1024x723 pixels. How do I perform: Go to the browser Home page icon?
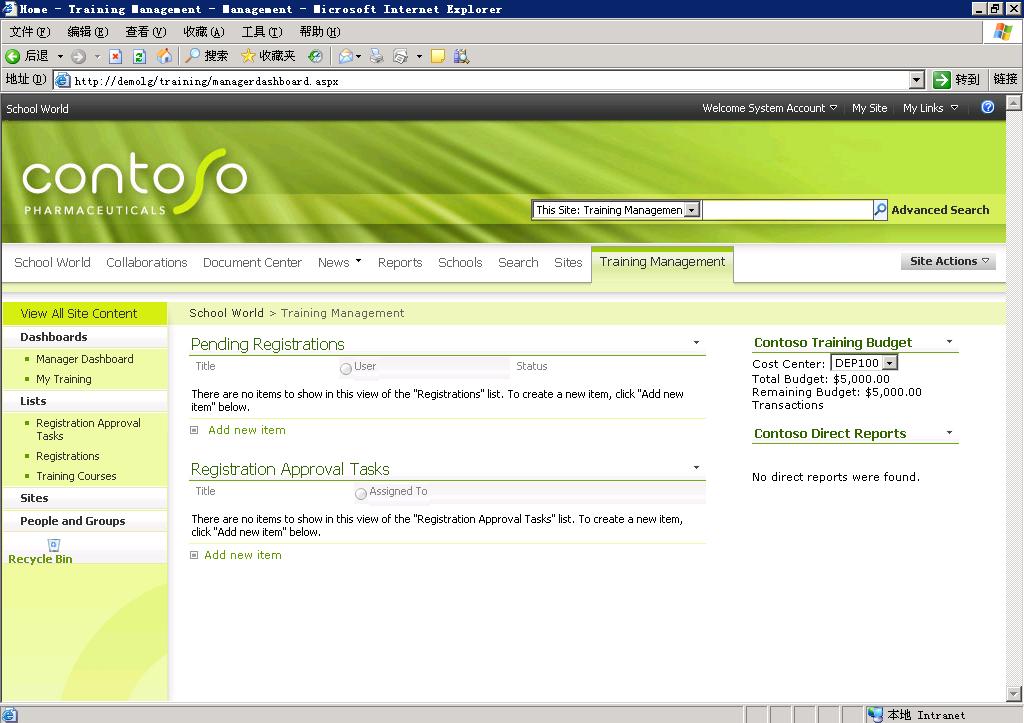(164, 56)
